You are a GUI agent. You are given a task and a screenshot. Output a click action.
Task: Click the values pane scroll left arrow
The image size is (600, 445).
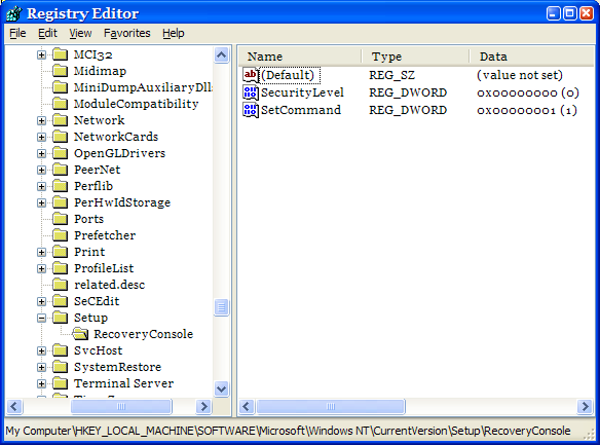[247, 406]
